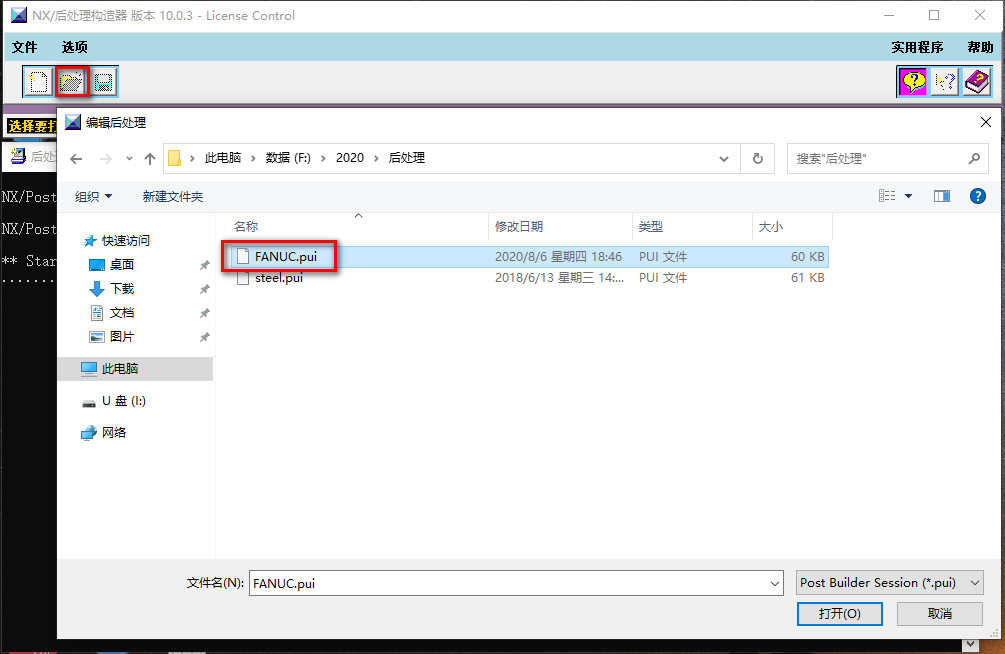Expand the view options dropdown arrow
Image resolution: width=1005 pixels, height=654 pixels.
click(x=908, y=197)
